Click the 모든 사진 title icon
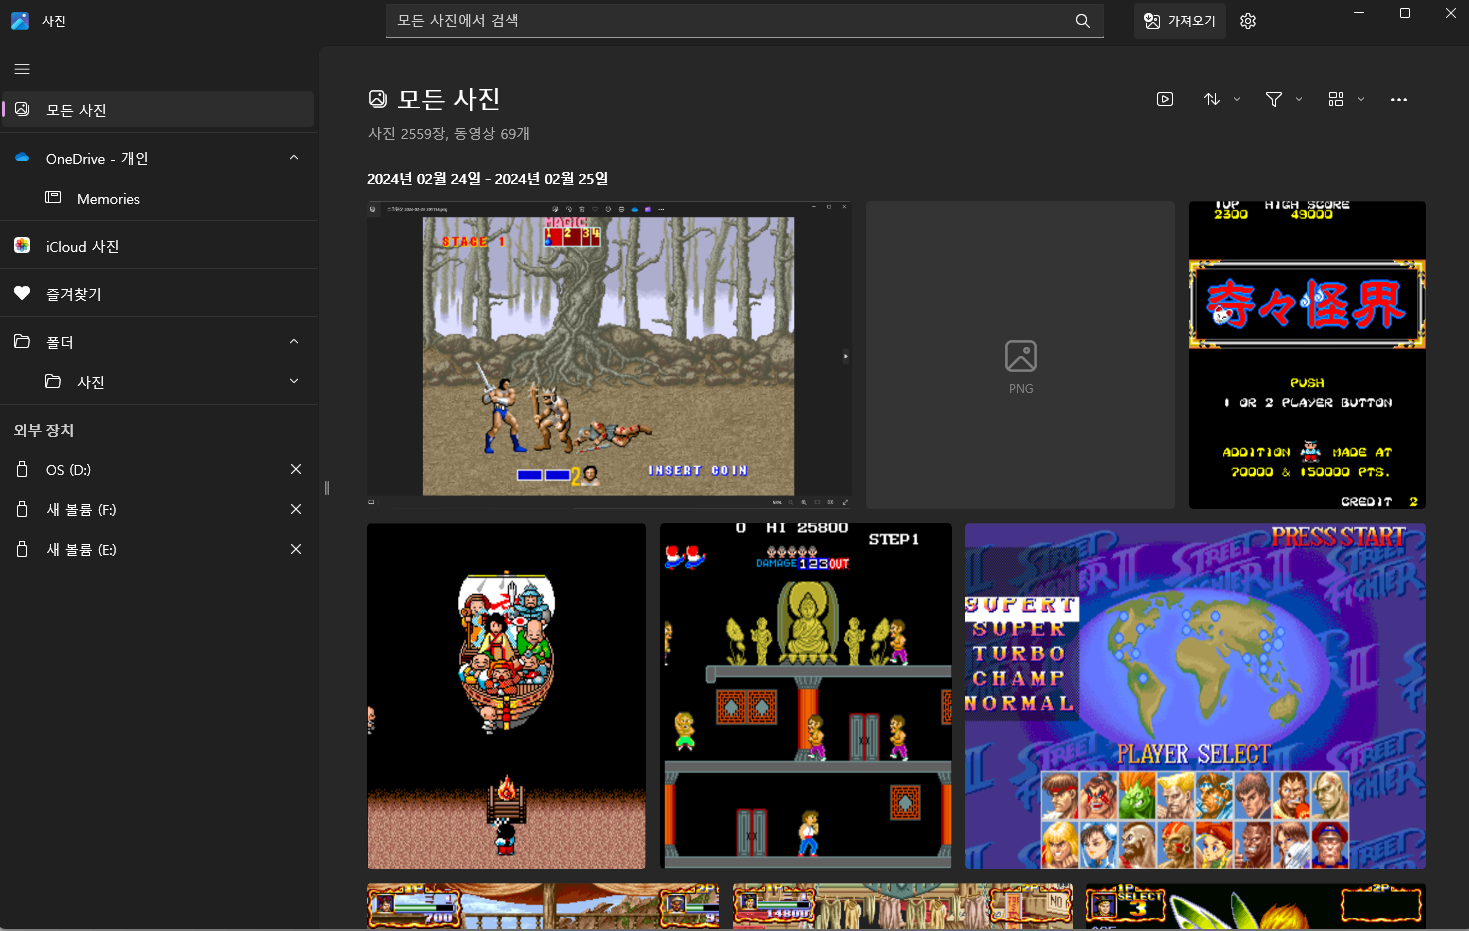 coord(378,98)
